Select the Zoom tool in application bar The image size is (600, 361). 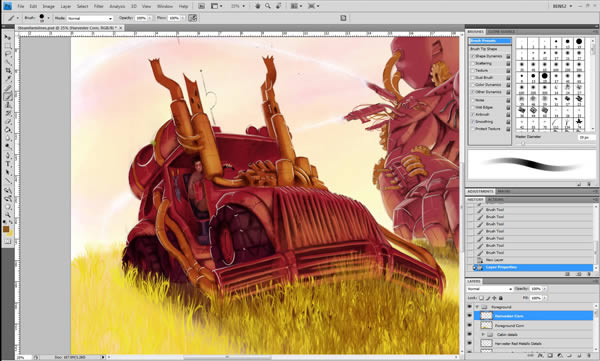(x=268, y=6)
